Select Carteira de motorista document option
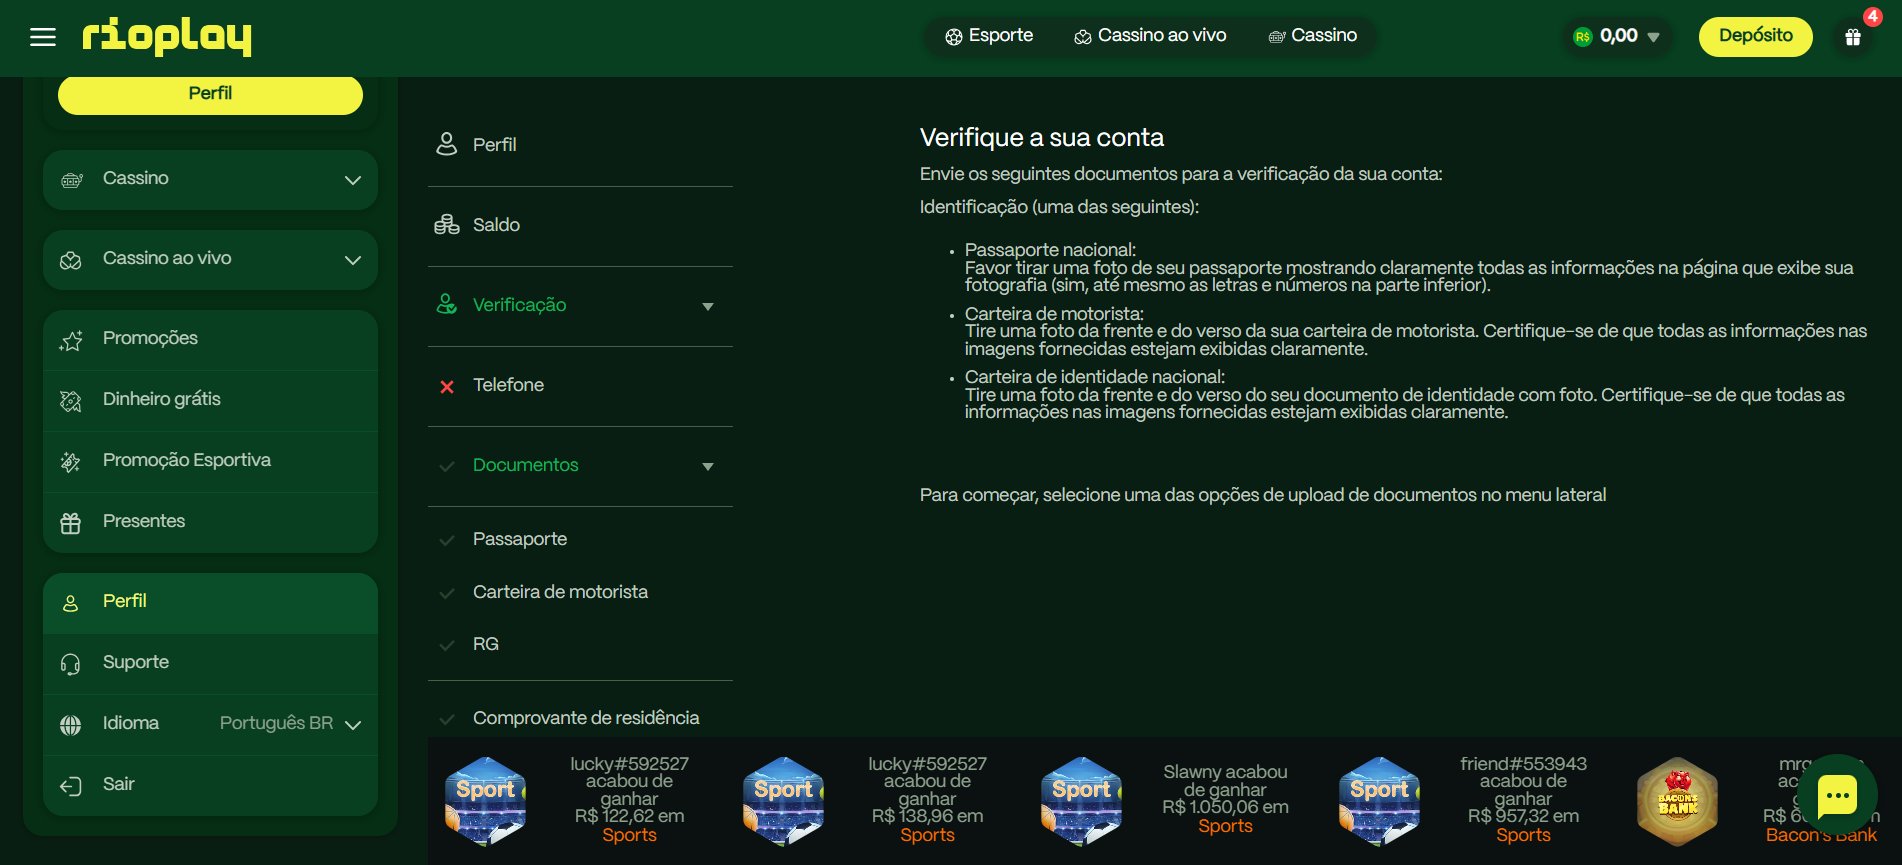1902x865 pixels. pyautogui.click(x=560, y=592)
